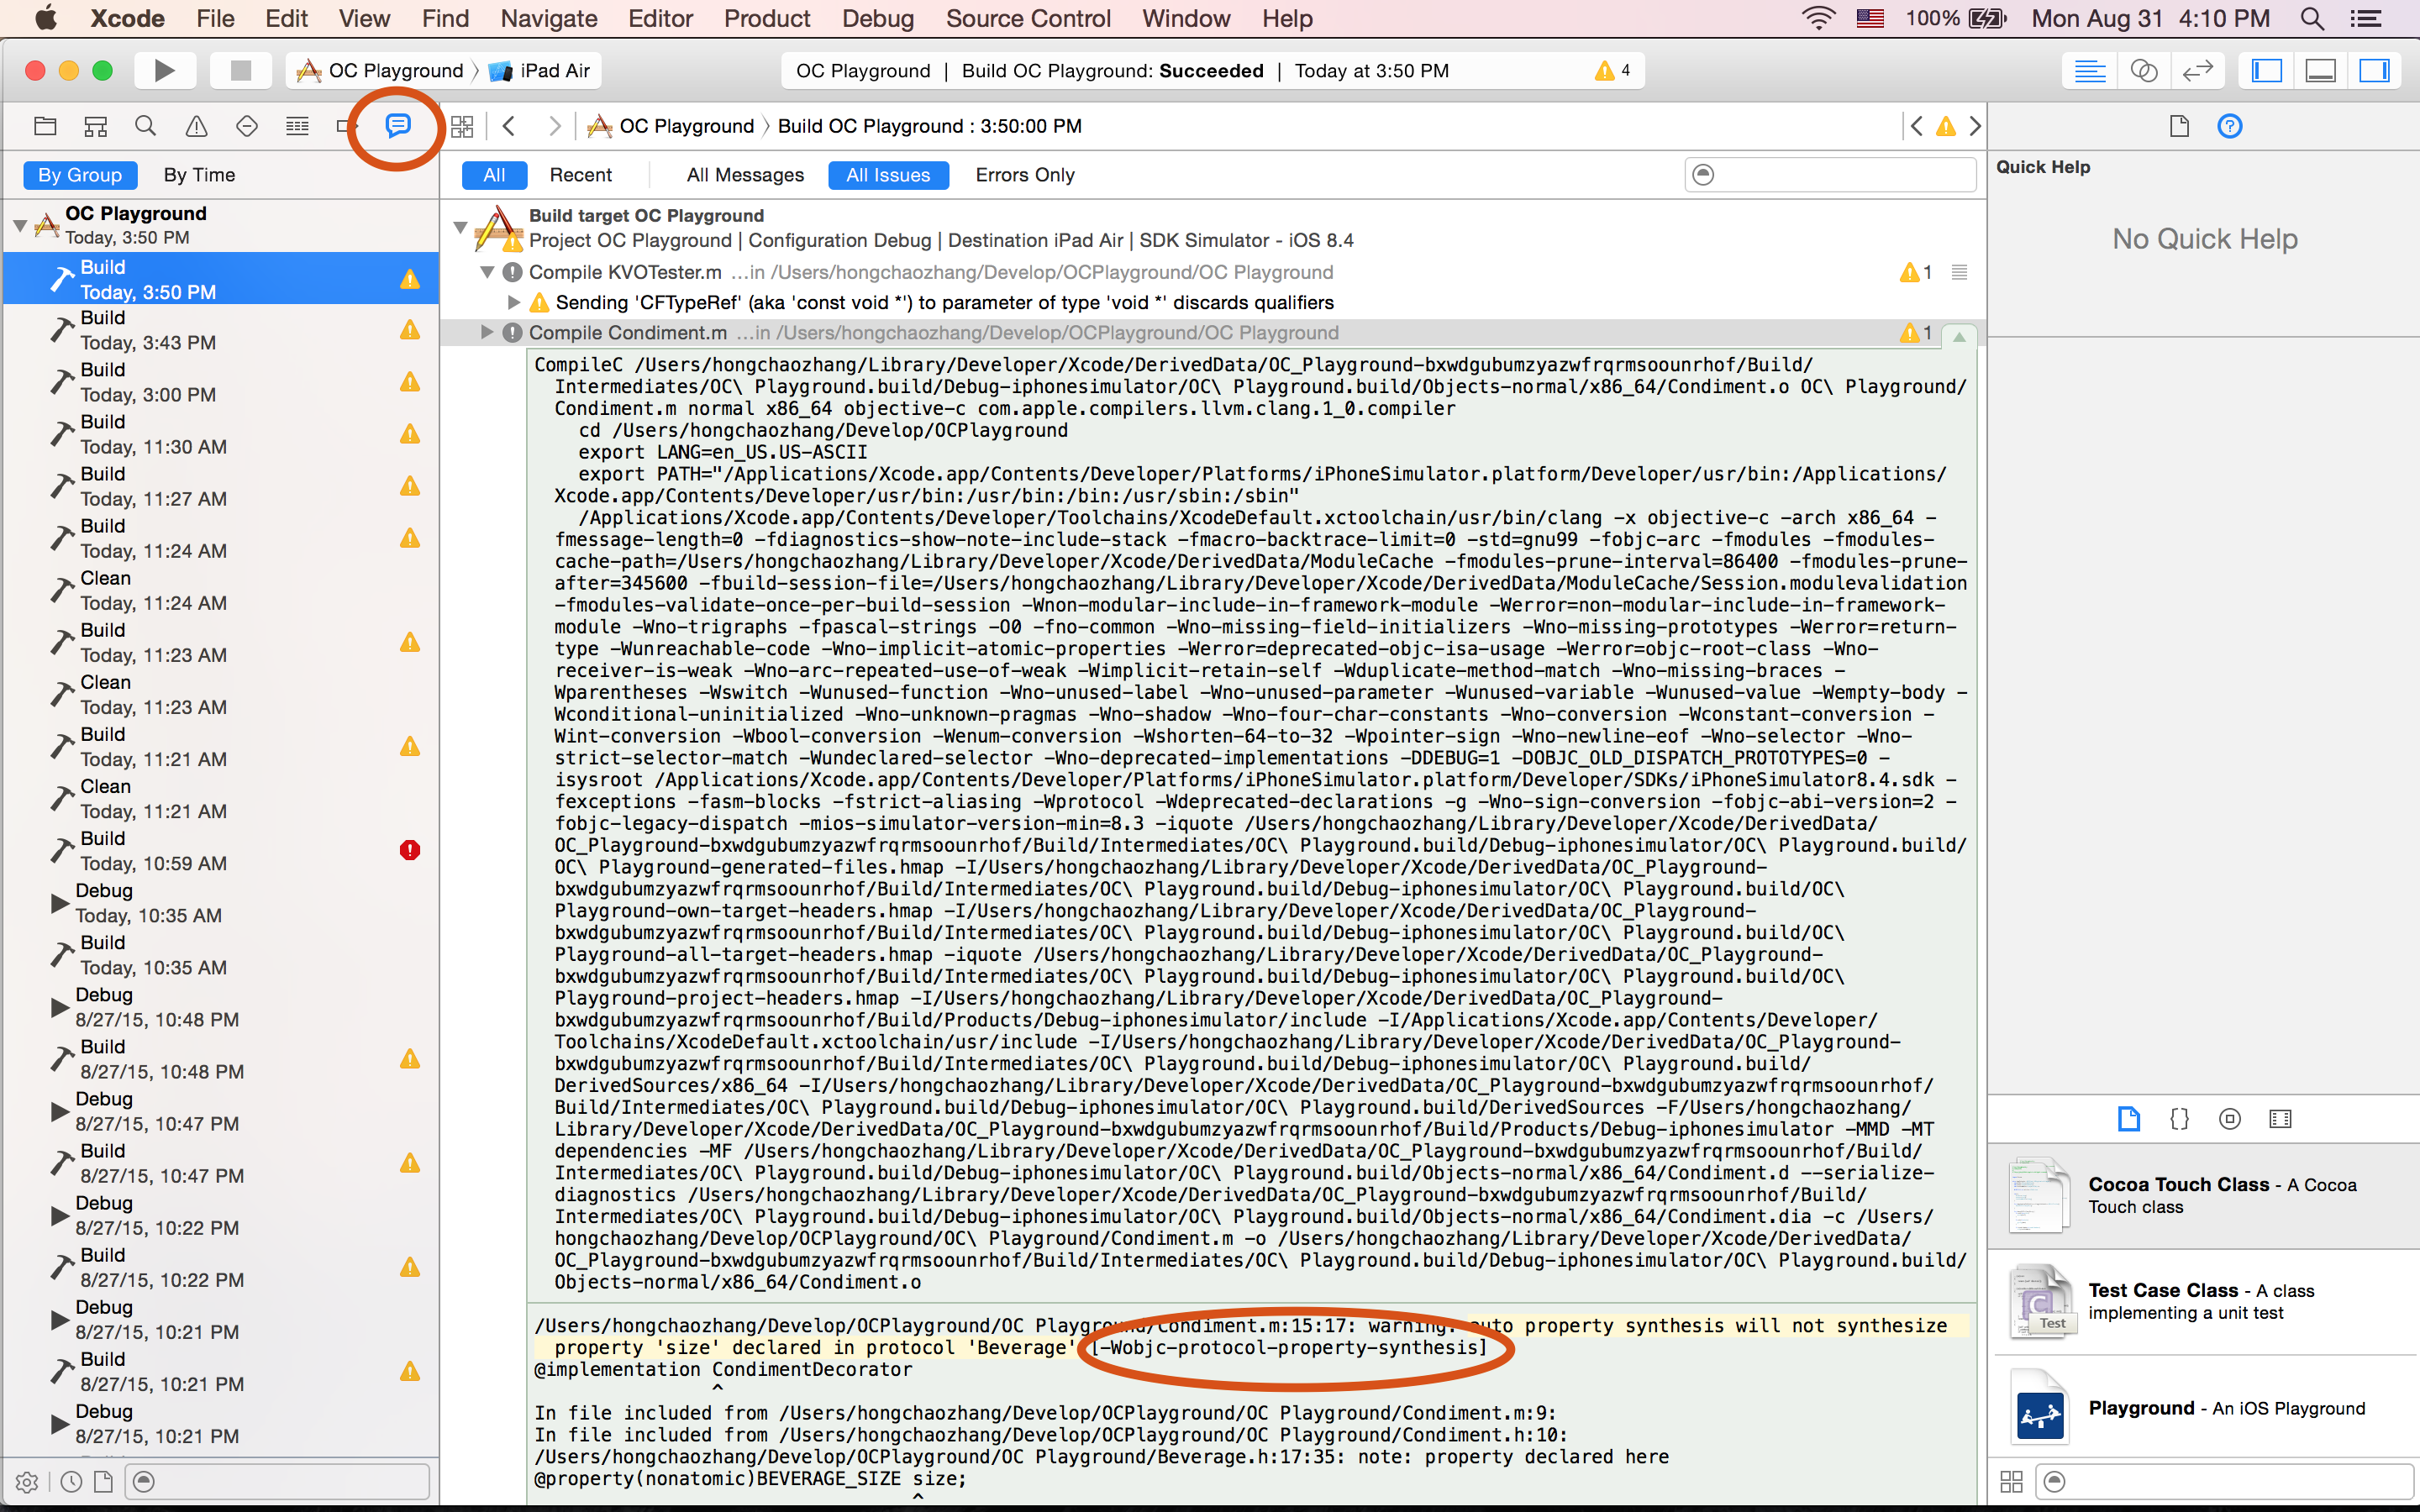The height and width of the screenshot is (1512, 2420).
Task: Choose iPad Air run destination
Action: tap(542, 70)
